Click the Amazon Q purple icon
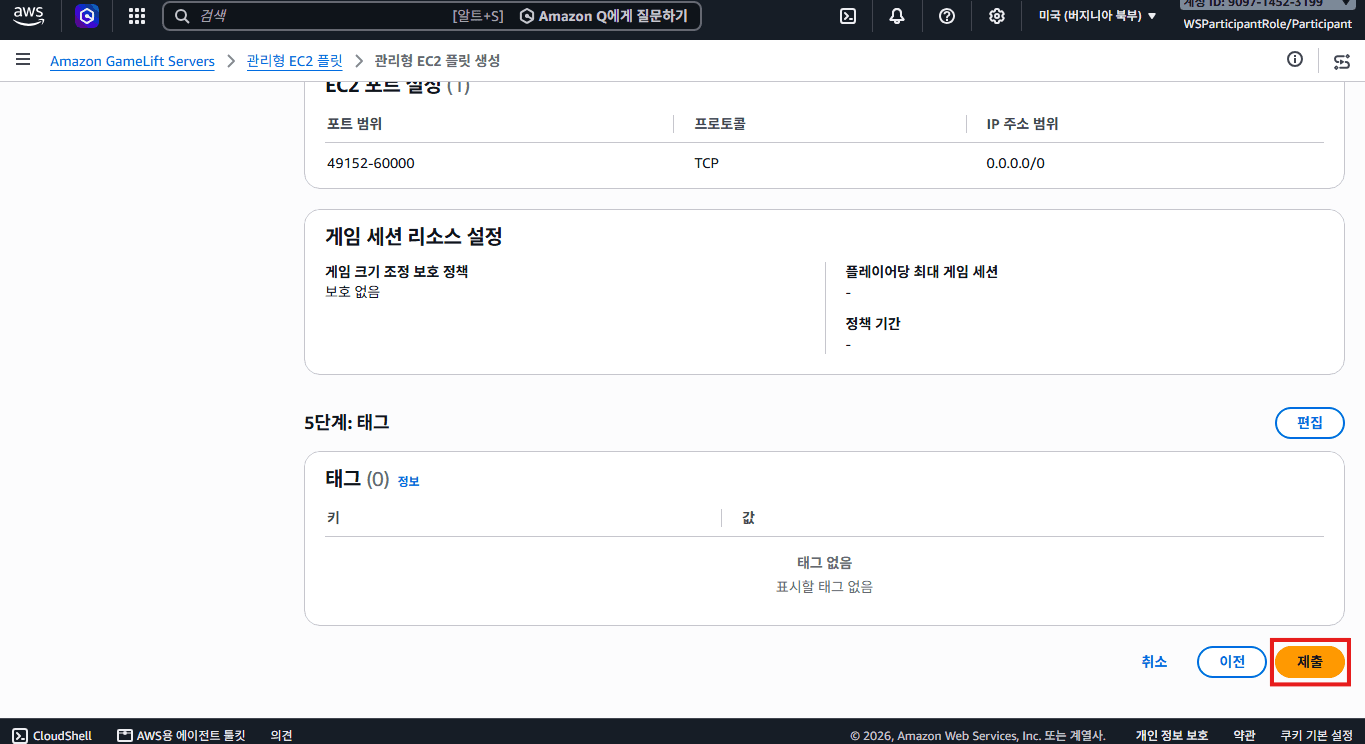This screenshot has width=1365, height=744. (87, 16)
